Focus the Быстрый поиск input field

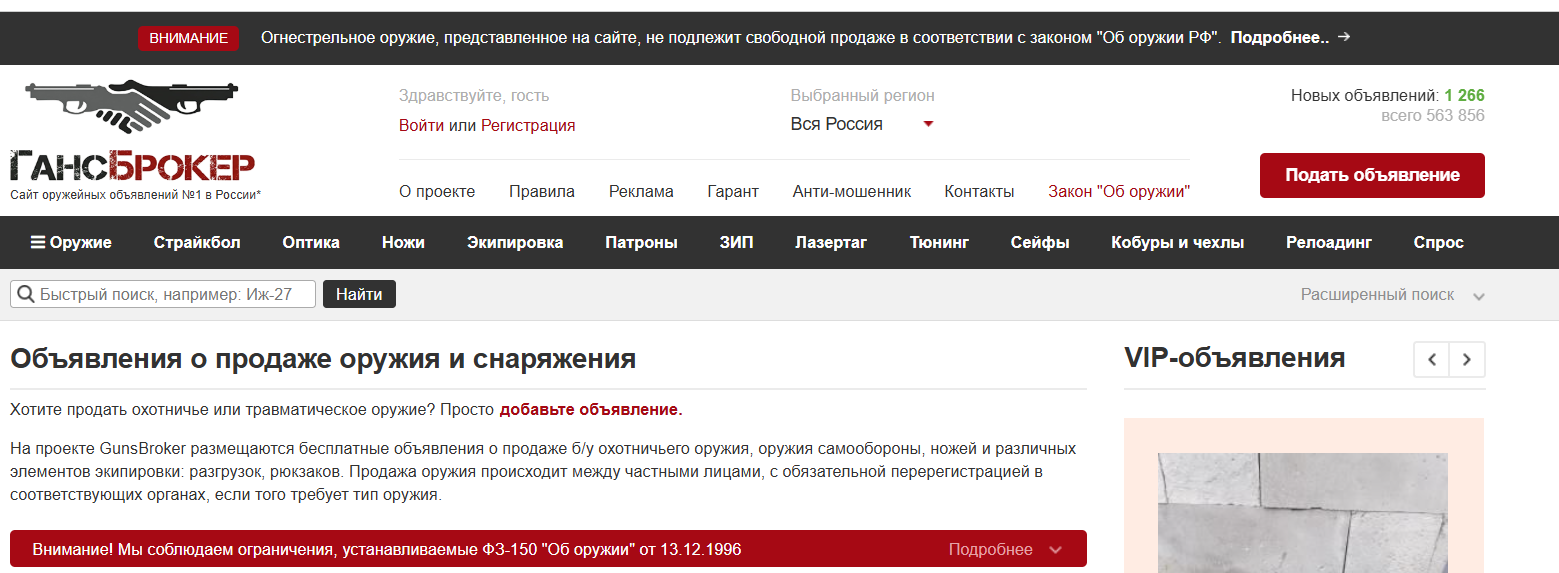point(163,294)
